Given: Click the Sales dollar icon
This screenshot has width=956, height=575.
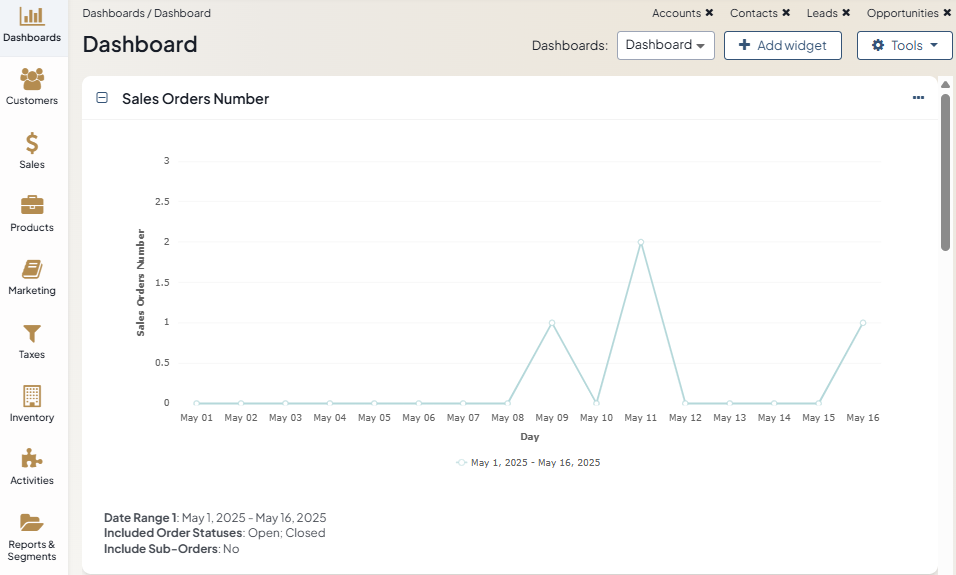Looking at the screenshot, I should (32, 143).
